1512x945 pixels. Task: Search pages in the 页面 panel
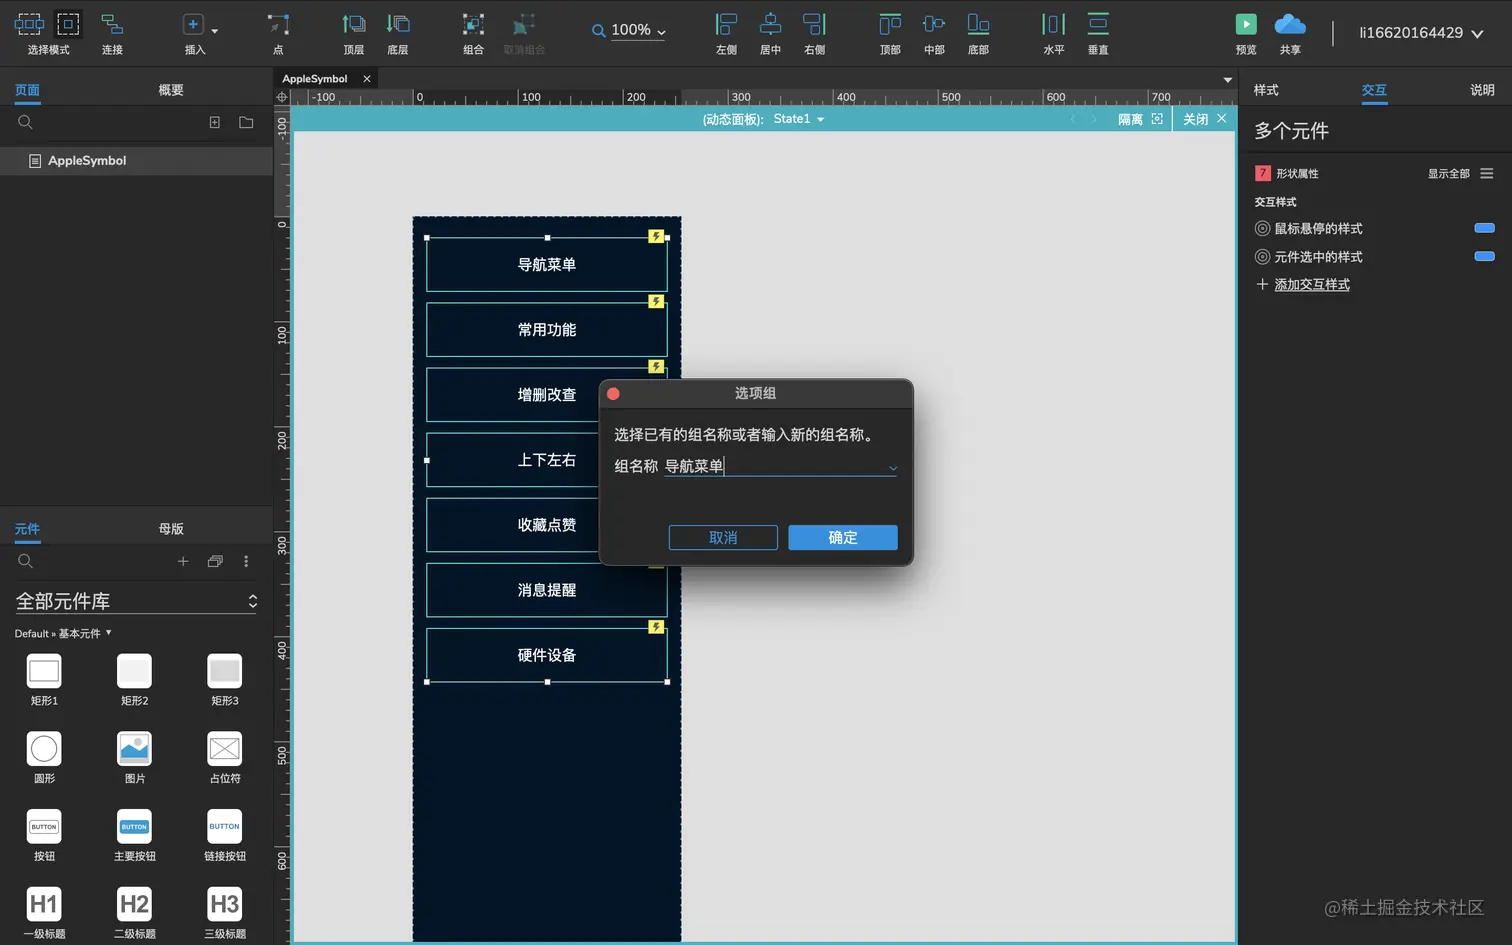click(26, 122)
